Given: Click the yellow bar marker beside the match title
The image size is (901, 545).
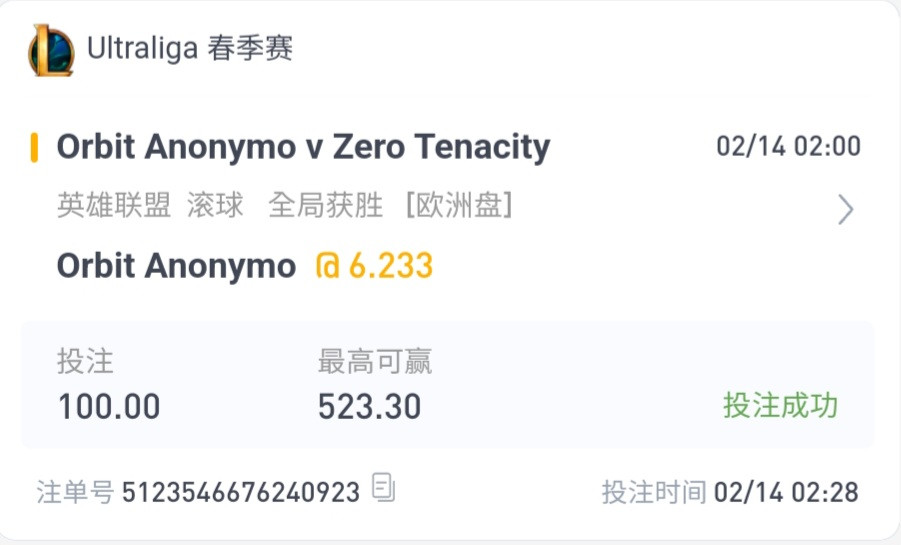Looking at the screenshot, I should pos(34,147).
